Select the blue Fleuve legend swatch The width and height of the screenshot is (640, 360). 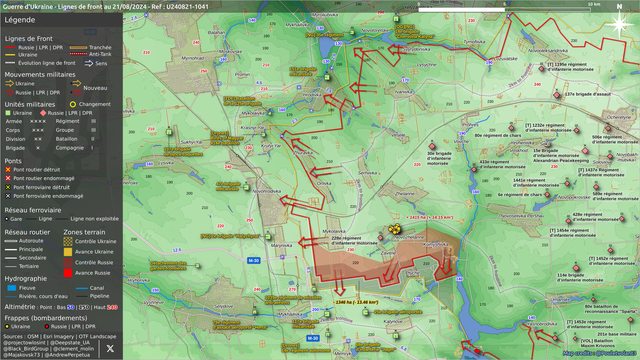pyautogui.click(x=12, y=288)
